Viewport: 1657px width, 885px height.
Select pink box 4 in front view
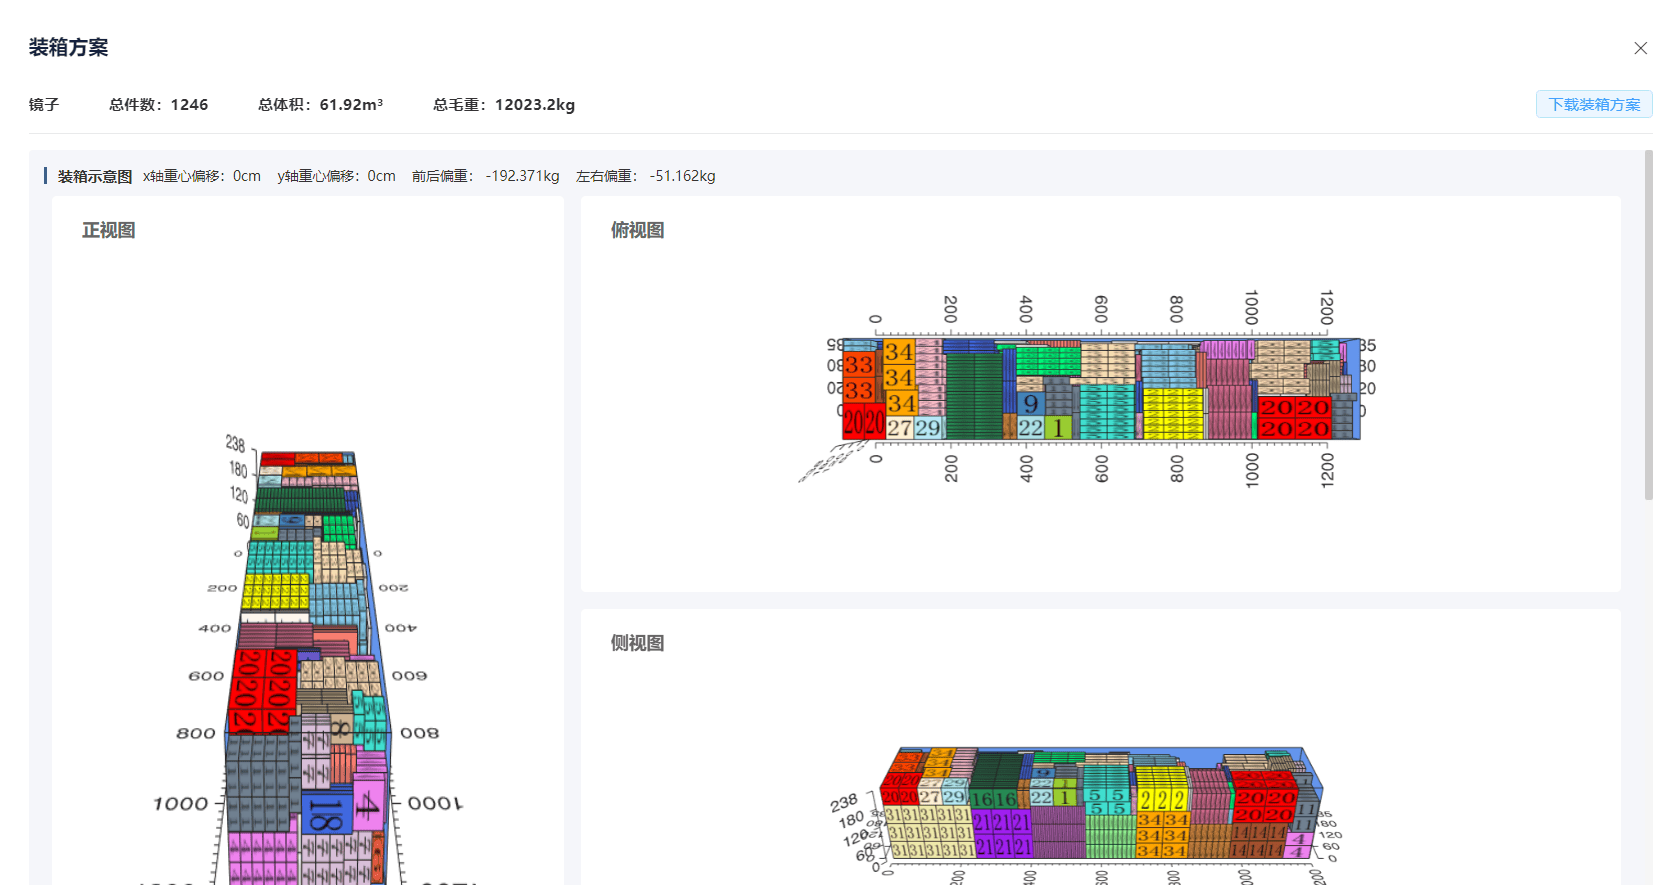coord(367,805)
